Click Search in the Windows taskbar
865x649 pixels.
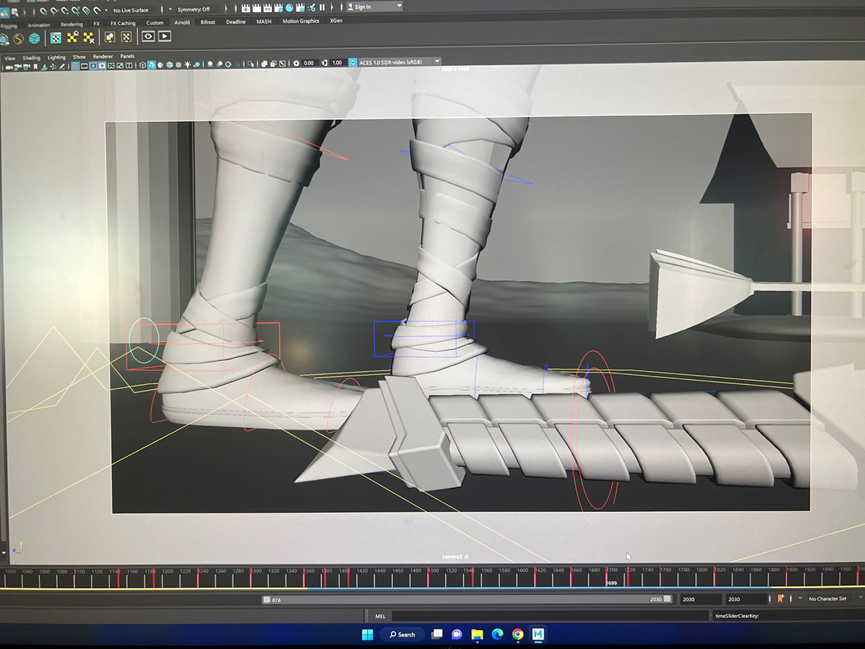tap(402, 635)
